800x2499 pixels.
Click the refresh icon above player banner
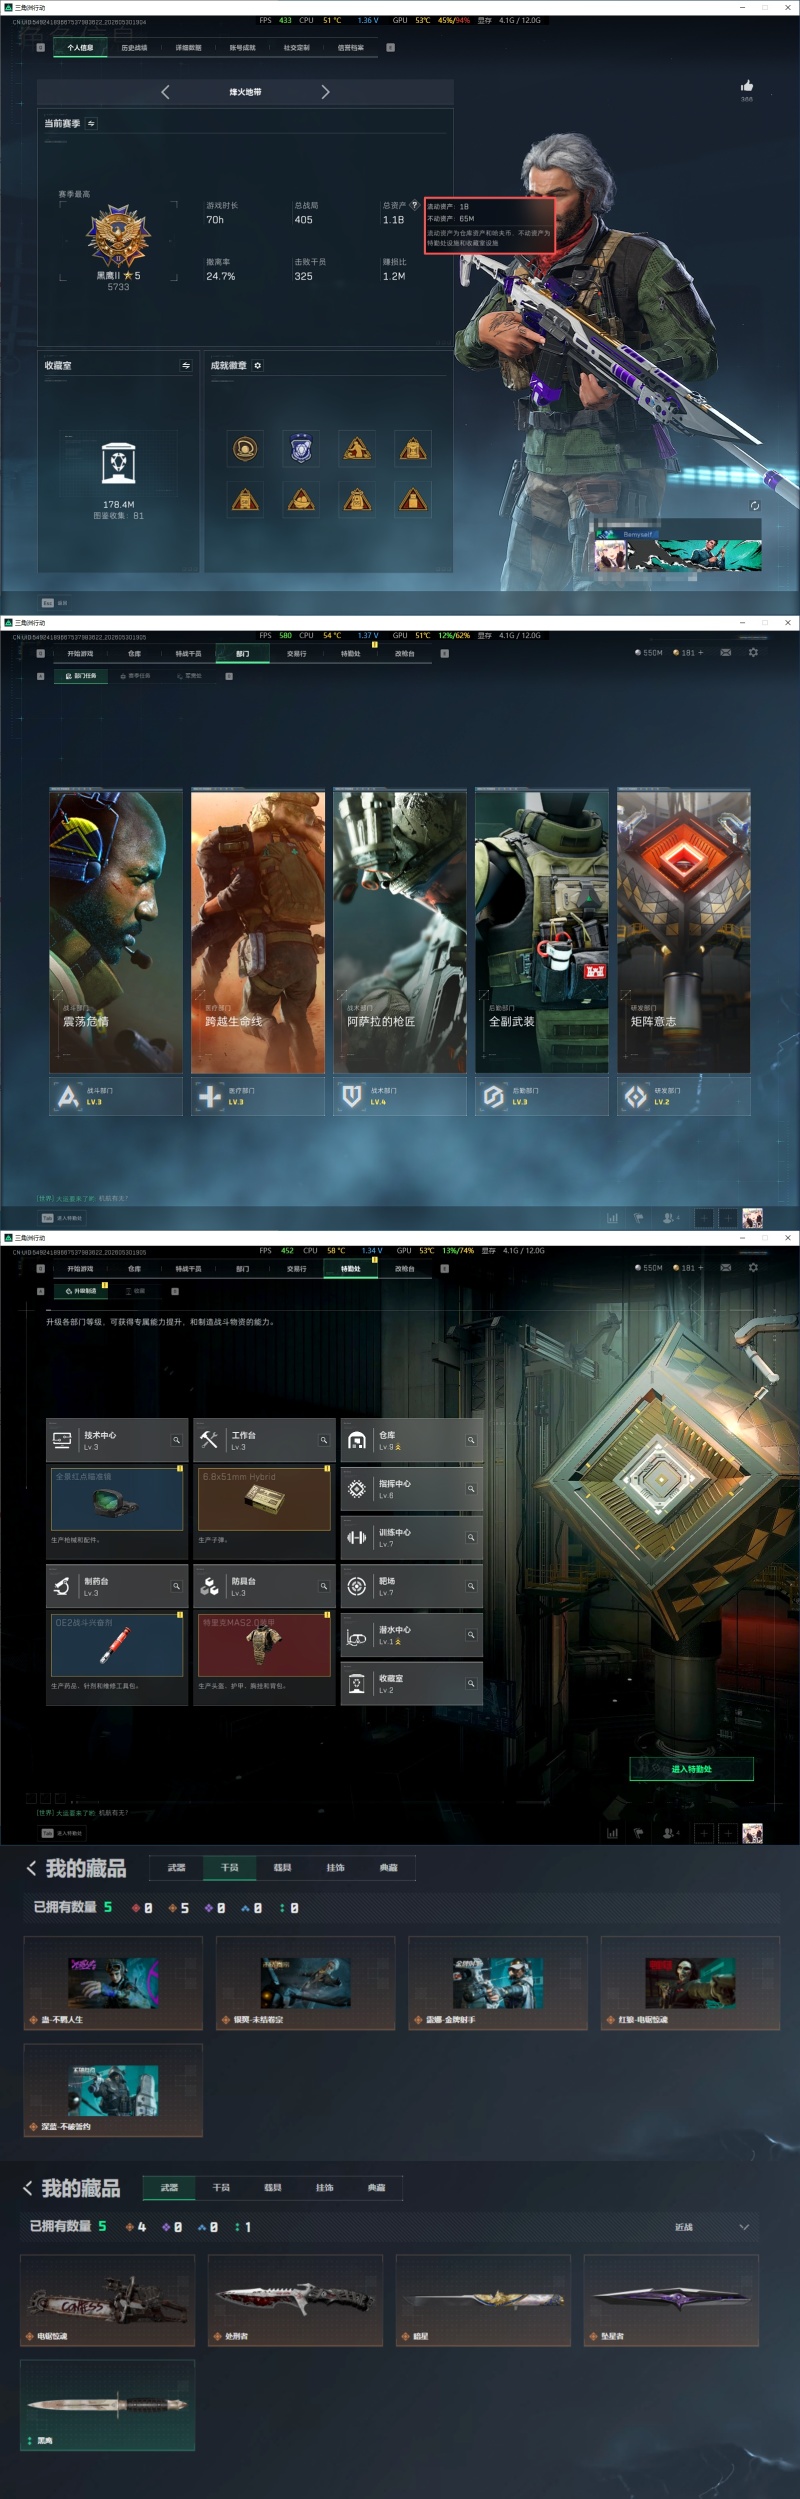pos(755,506)
